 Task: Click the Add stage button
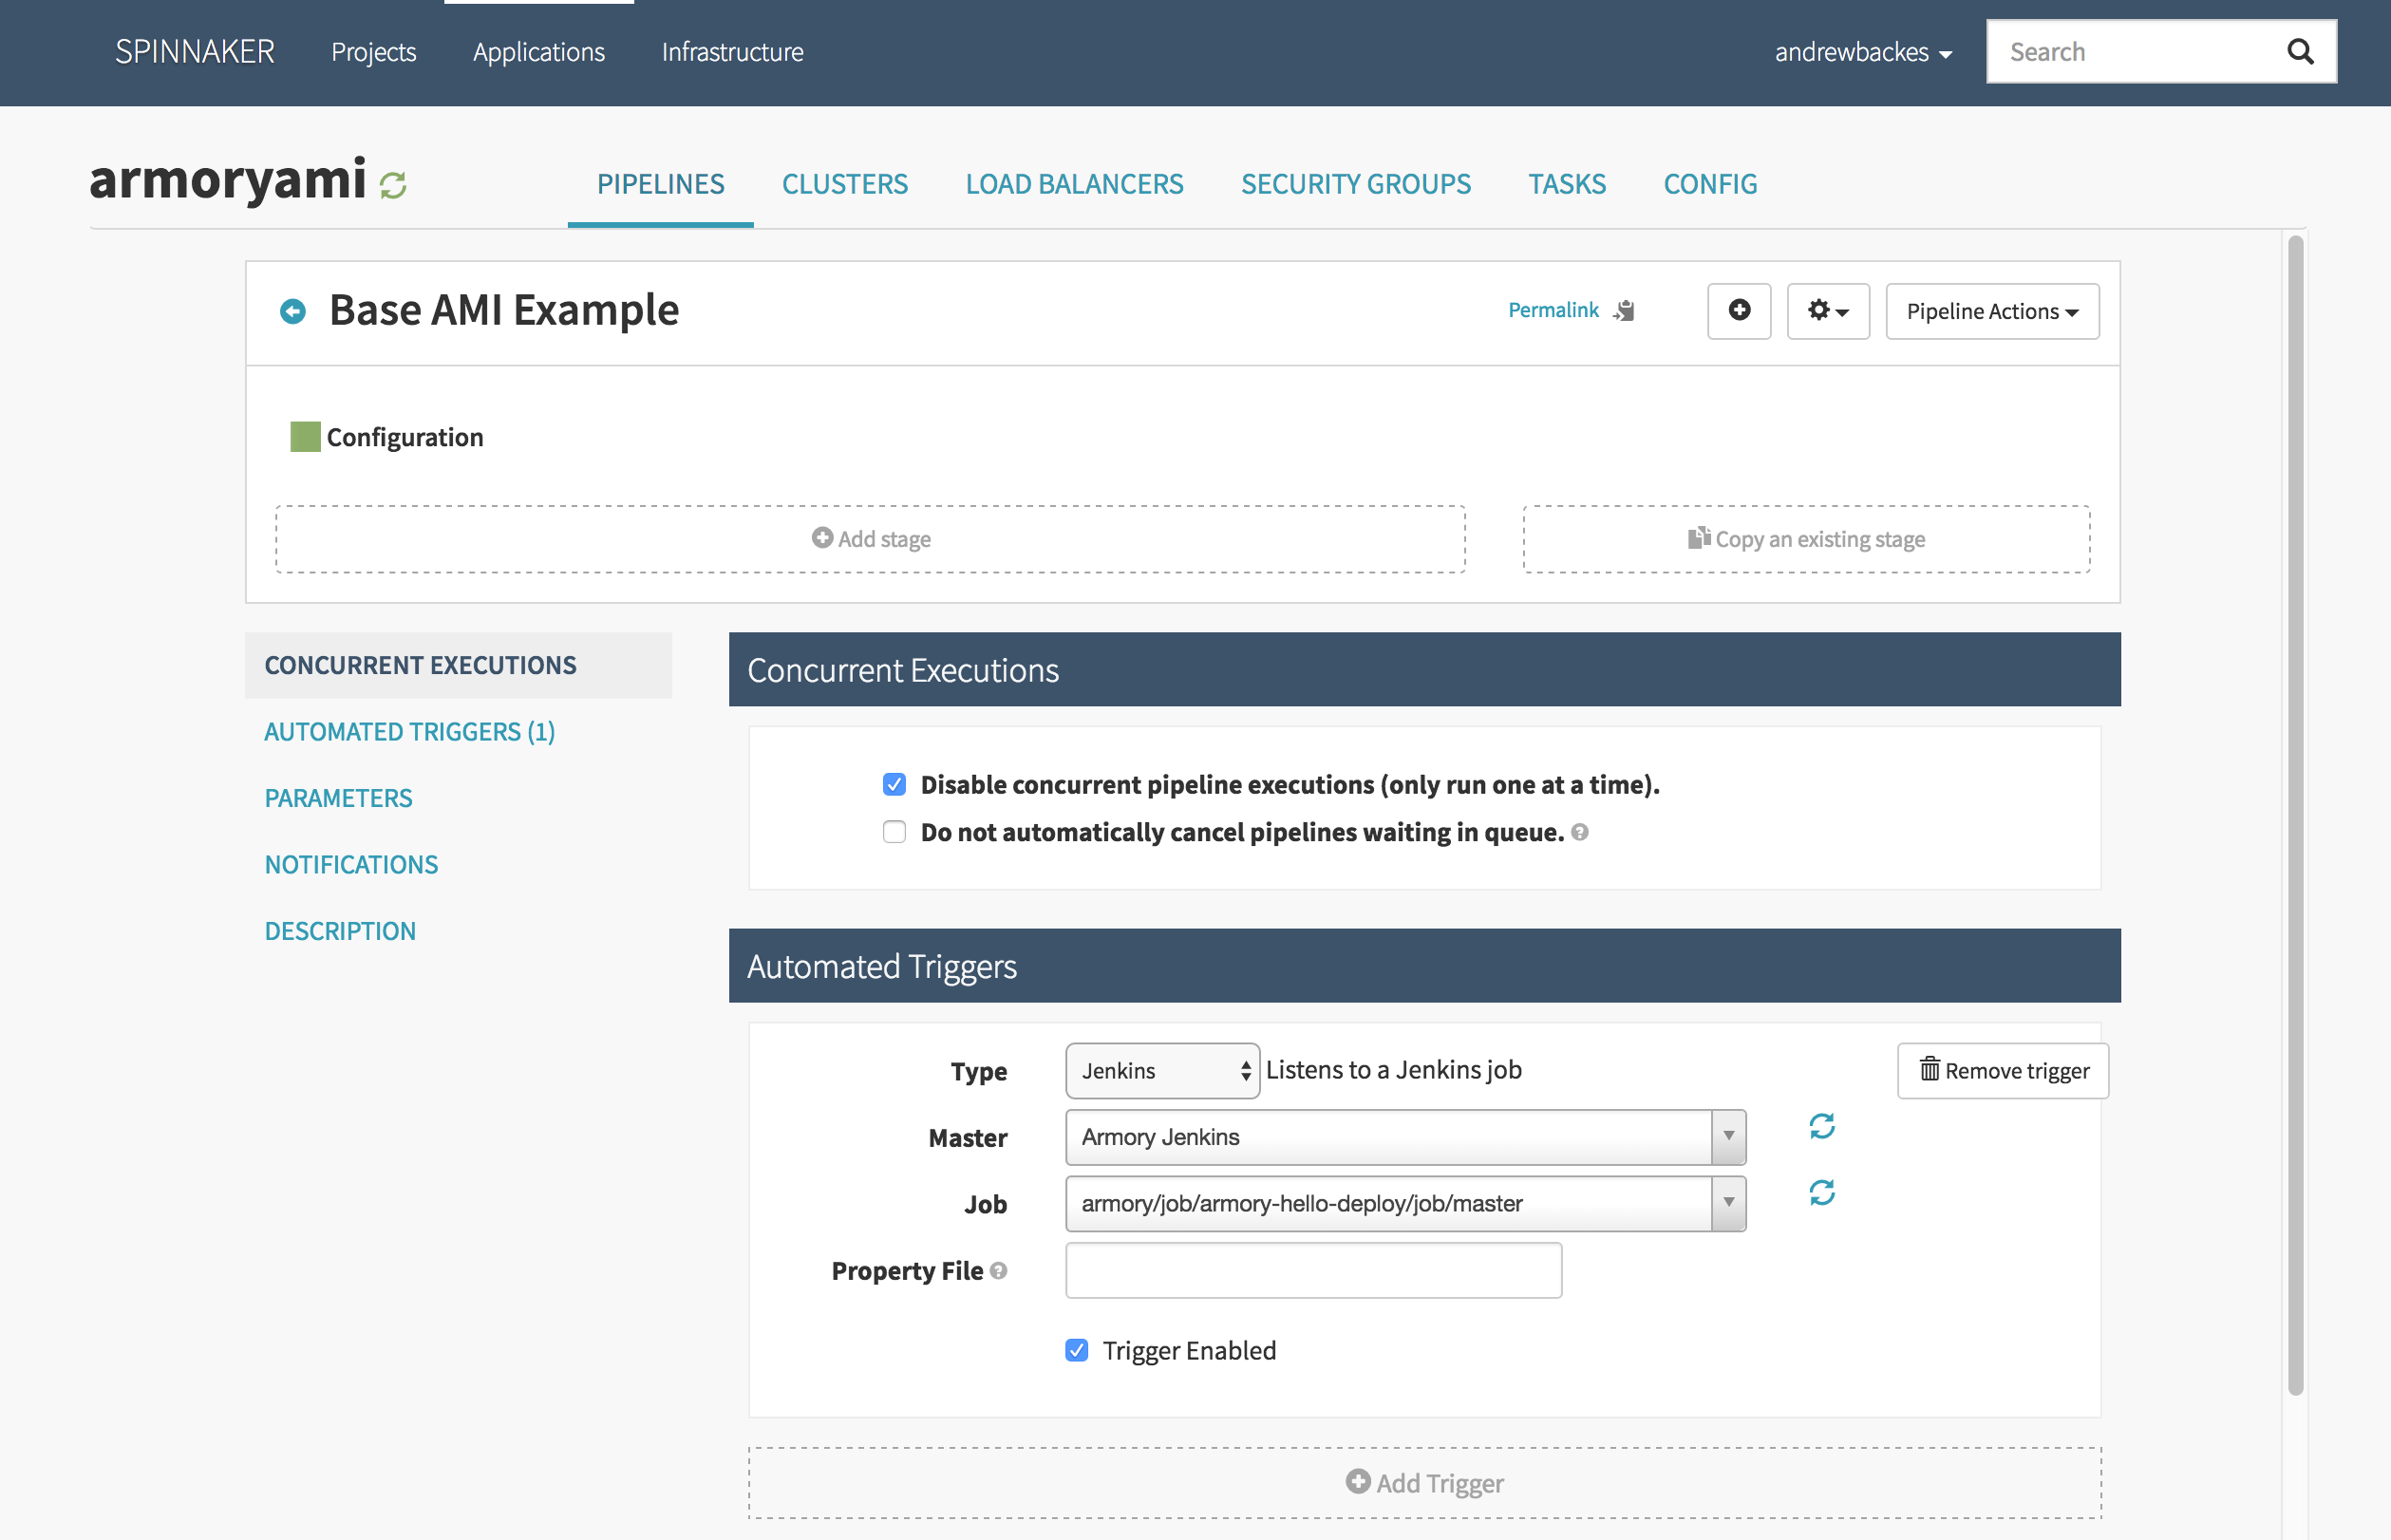(870, 539)
